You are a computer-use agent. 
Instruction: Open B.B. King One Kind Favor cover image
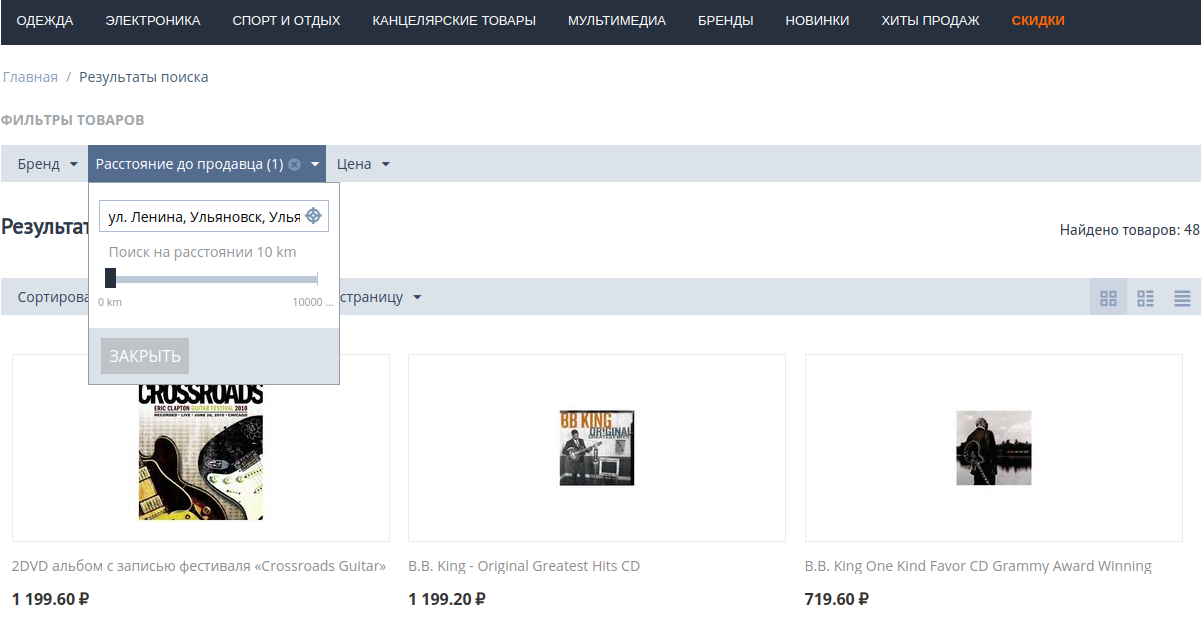point(993,448)
